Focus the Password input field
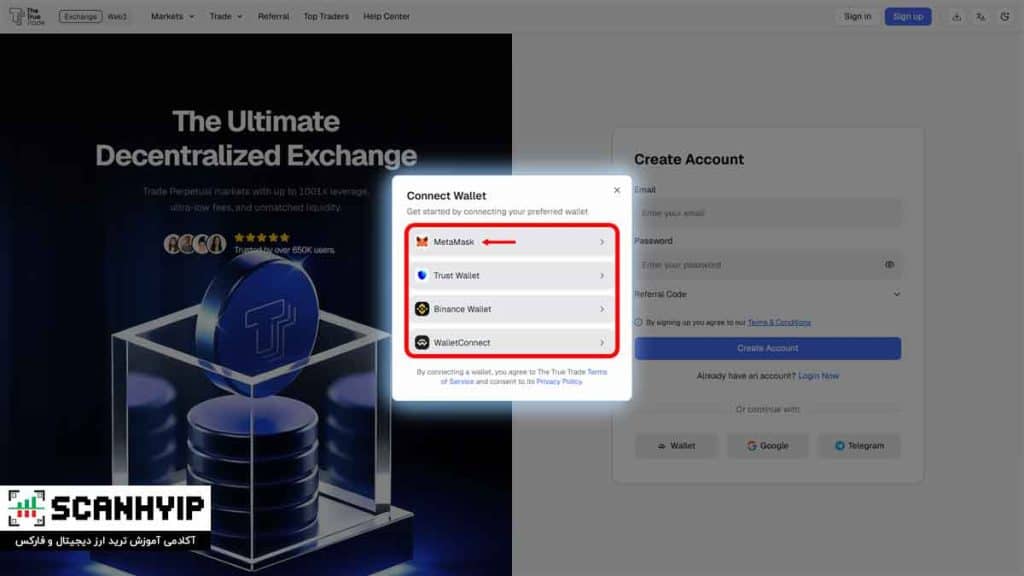This screenshot has width=1024, height=576. (767, 264)
